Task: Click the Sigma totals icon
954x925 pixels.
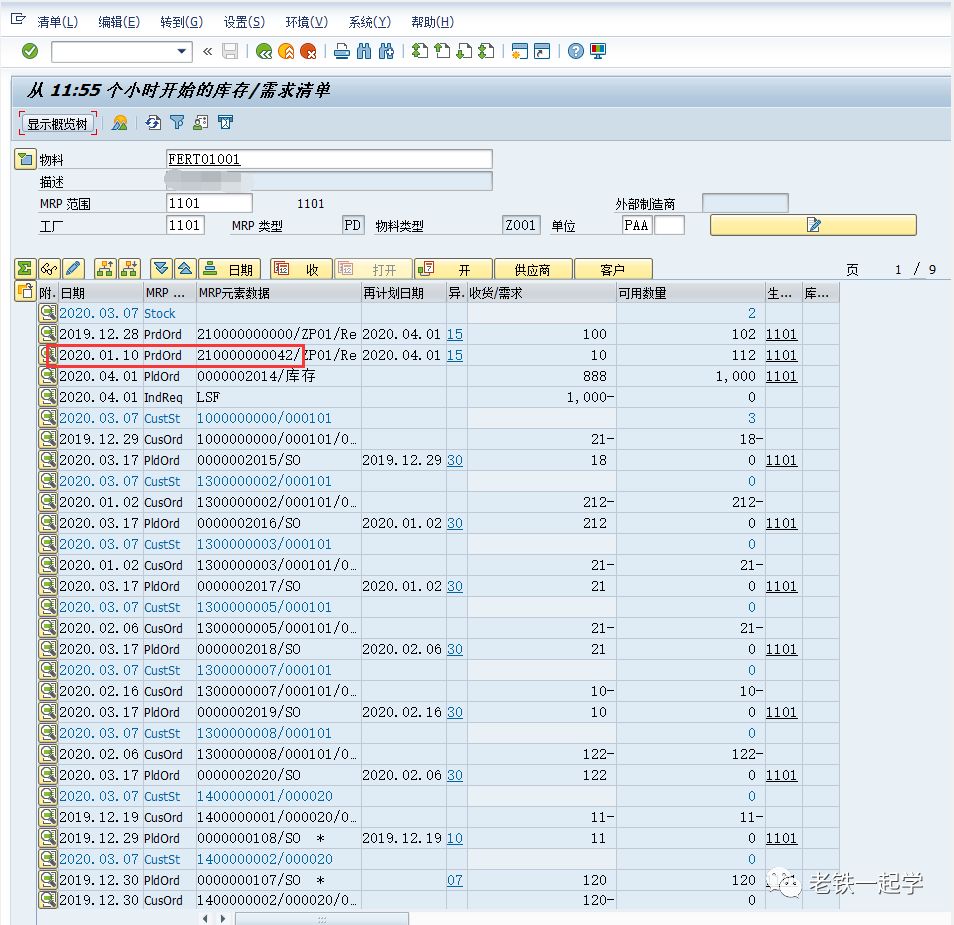Action: tap(25, 268)
